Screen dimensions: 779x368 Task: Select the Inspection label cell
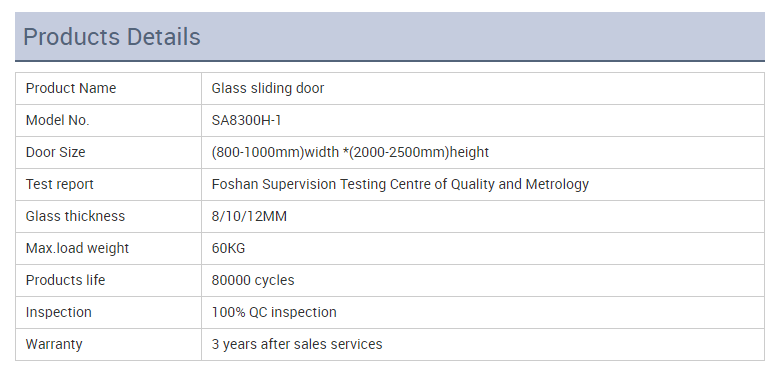[x=108, y=312]
